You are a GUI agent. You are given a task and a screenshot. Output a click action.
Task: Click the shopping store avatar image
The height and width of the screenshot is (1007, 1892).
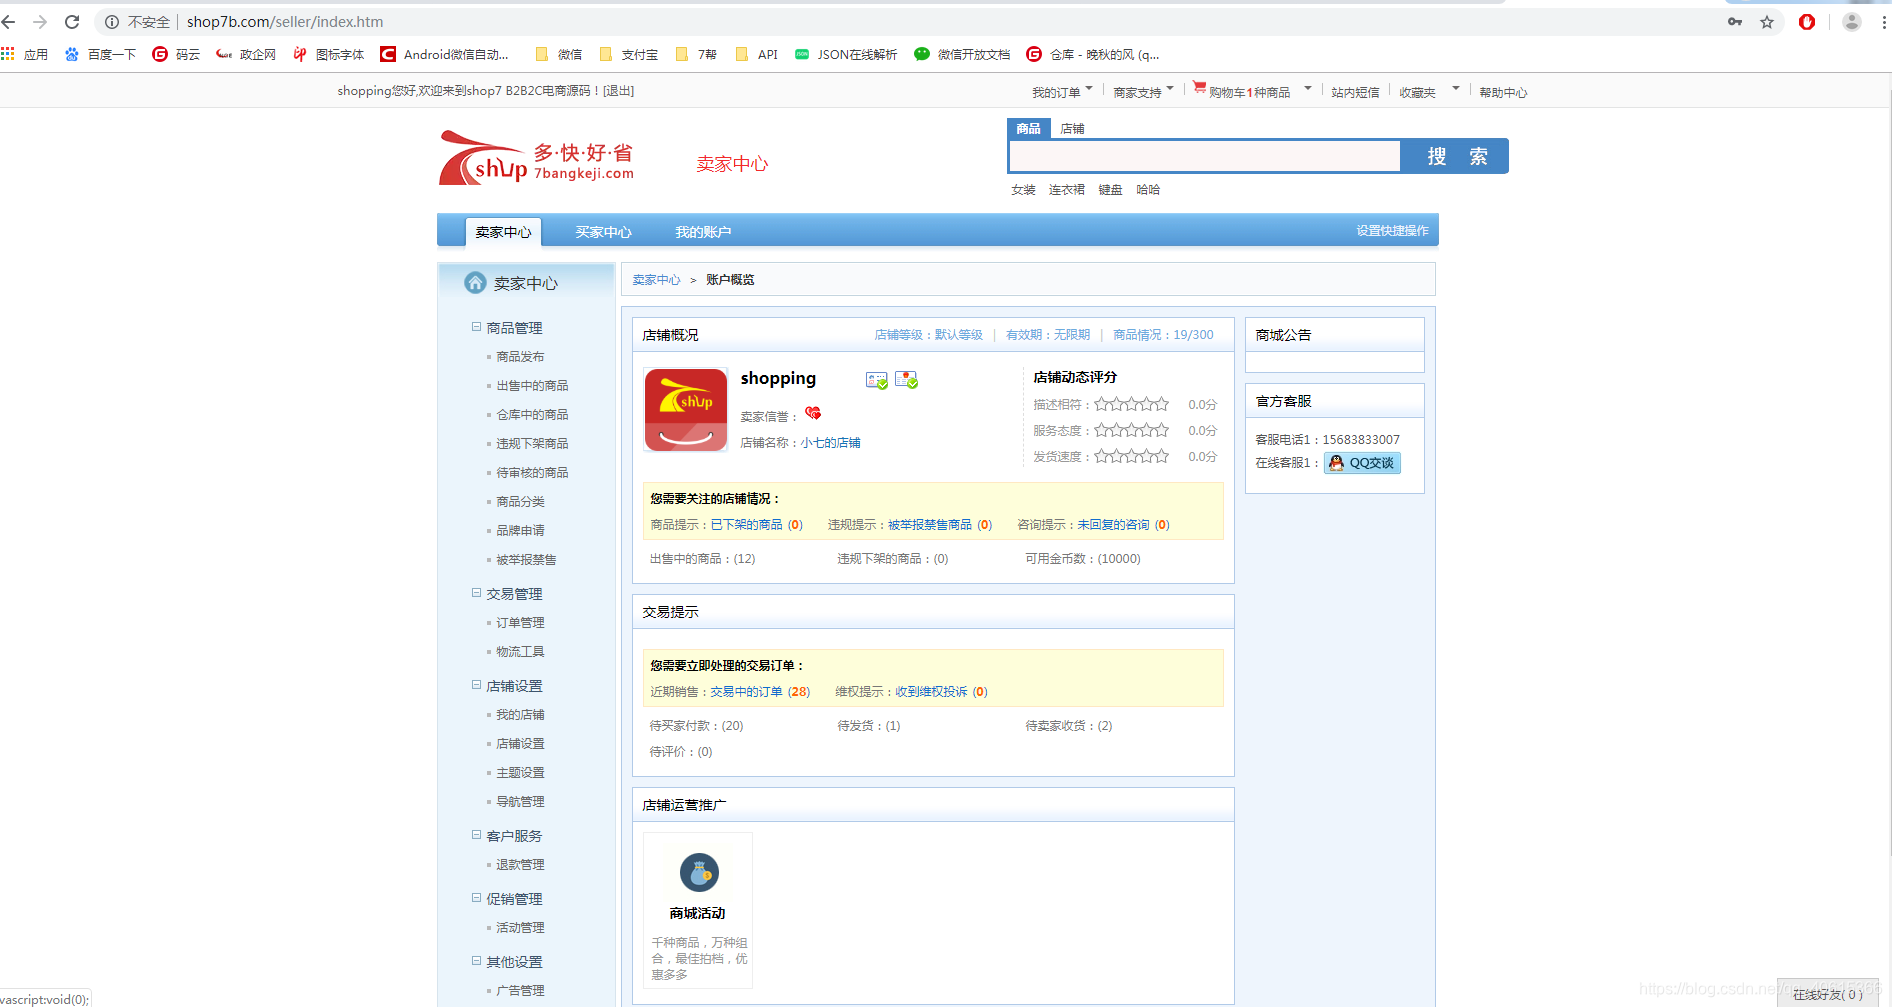[x=686, y=410]
